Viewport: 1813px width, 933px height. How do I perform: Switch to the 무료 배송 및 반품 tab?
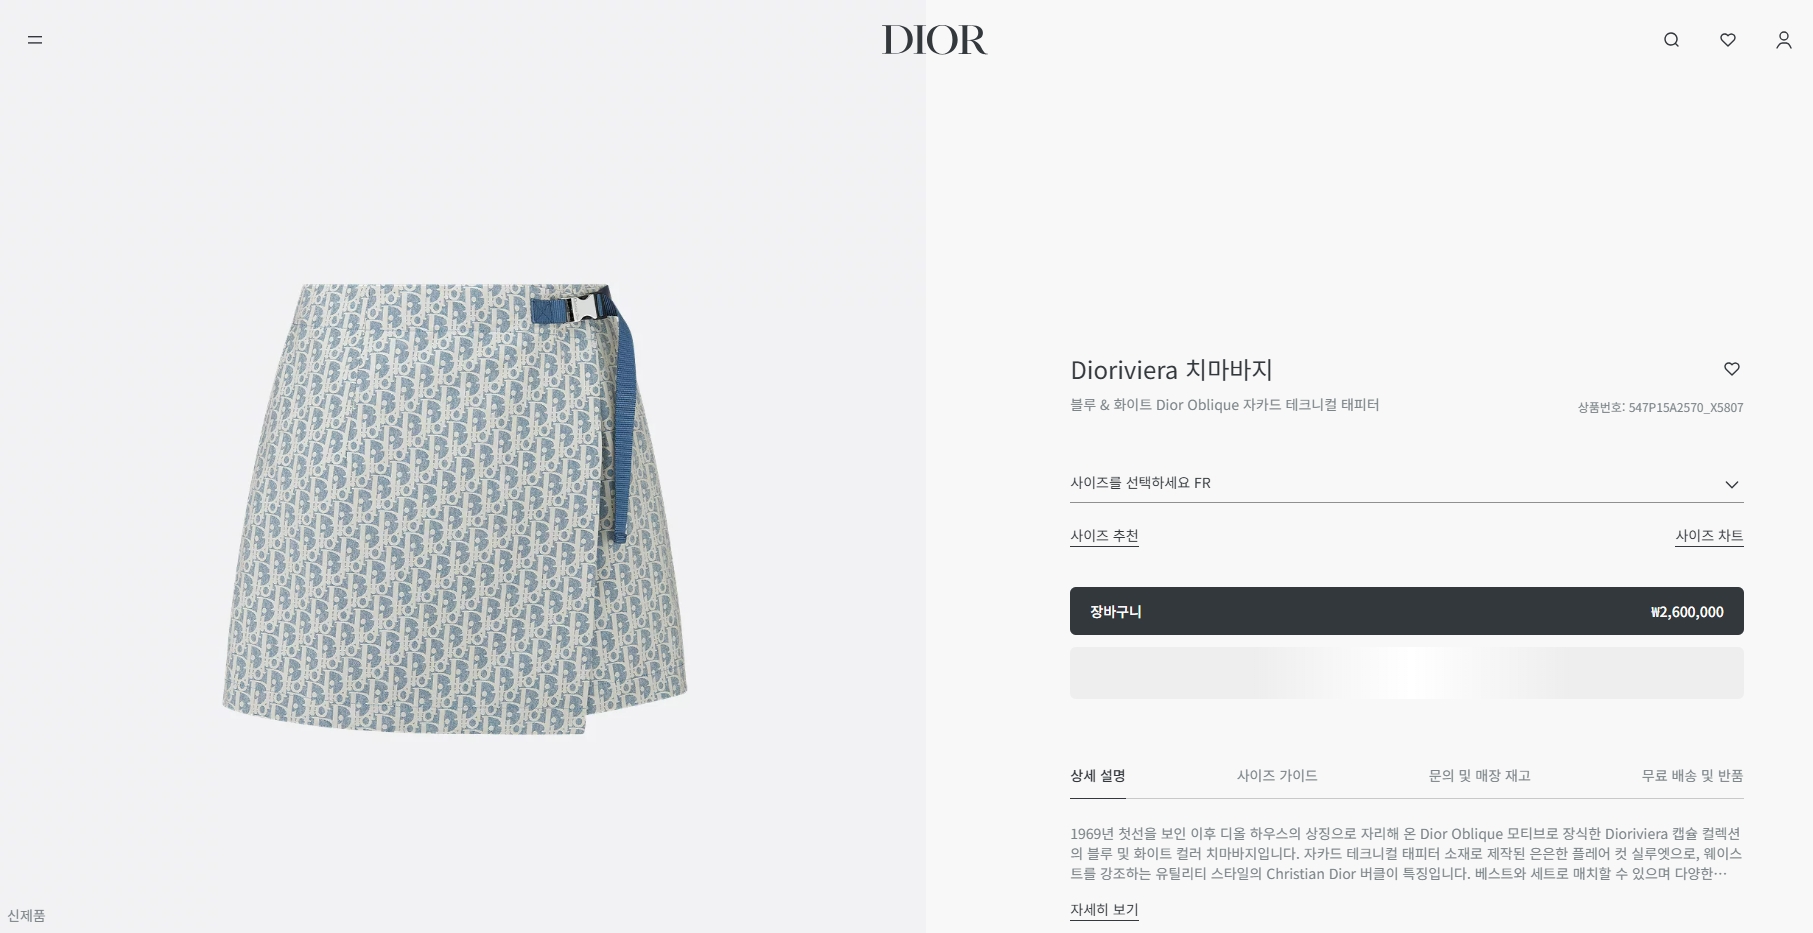point(1692,776)
